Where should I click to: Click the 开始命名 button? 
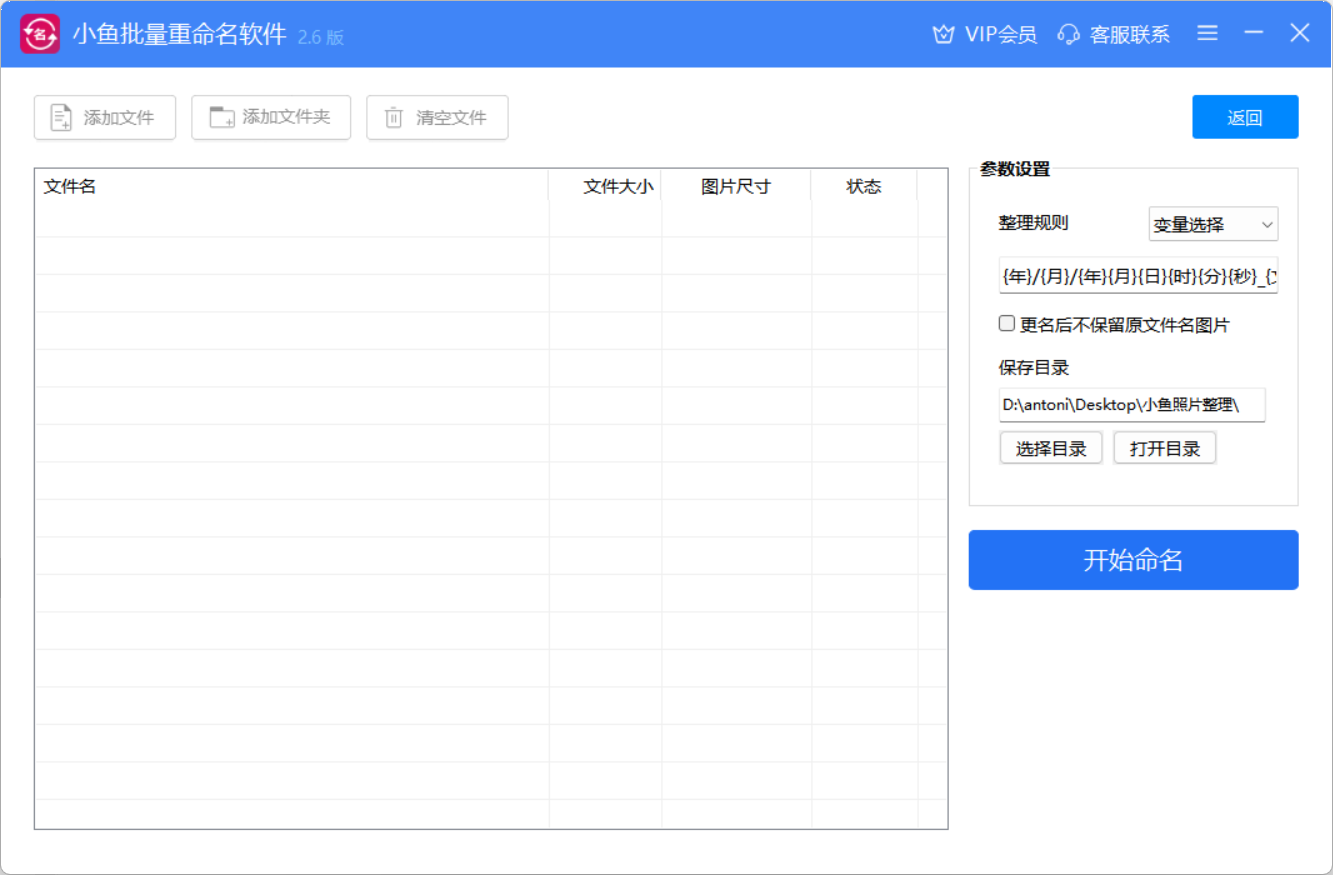point(1133,560)
